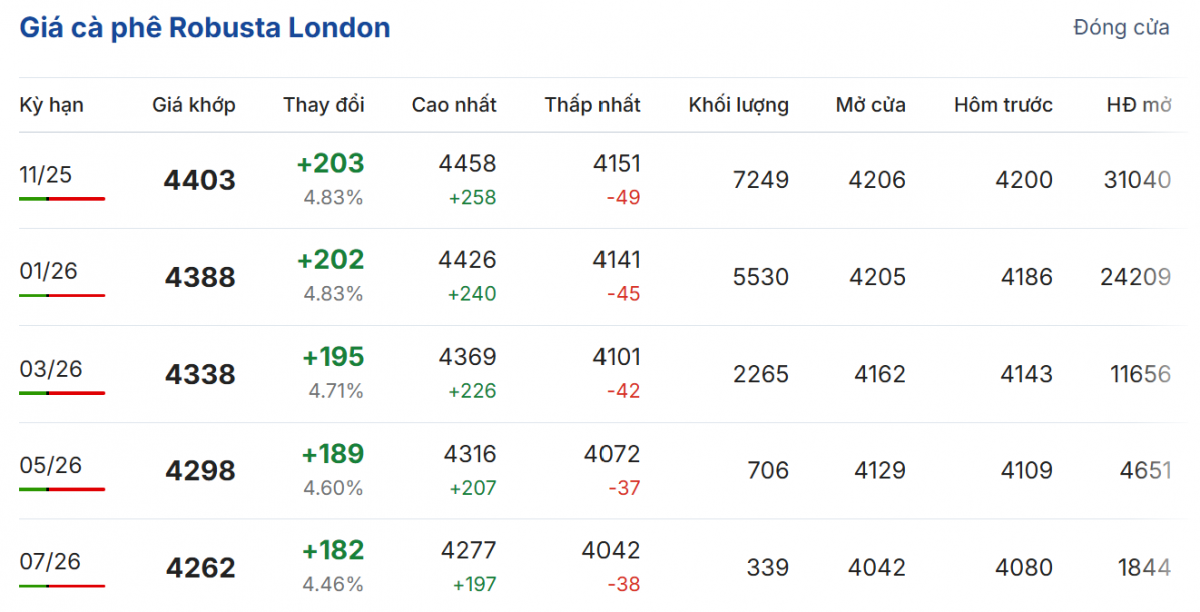The width and height of the screenshot is (1200, 612).
Task: Click the price range bar under 11/25
Action: pos(62,199)
